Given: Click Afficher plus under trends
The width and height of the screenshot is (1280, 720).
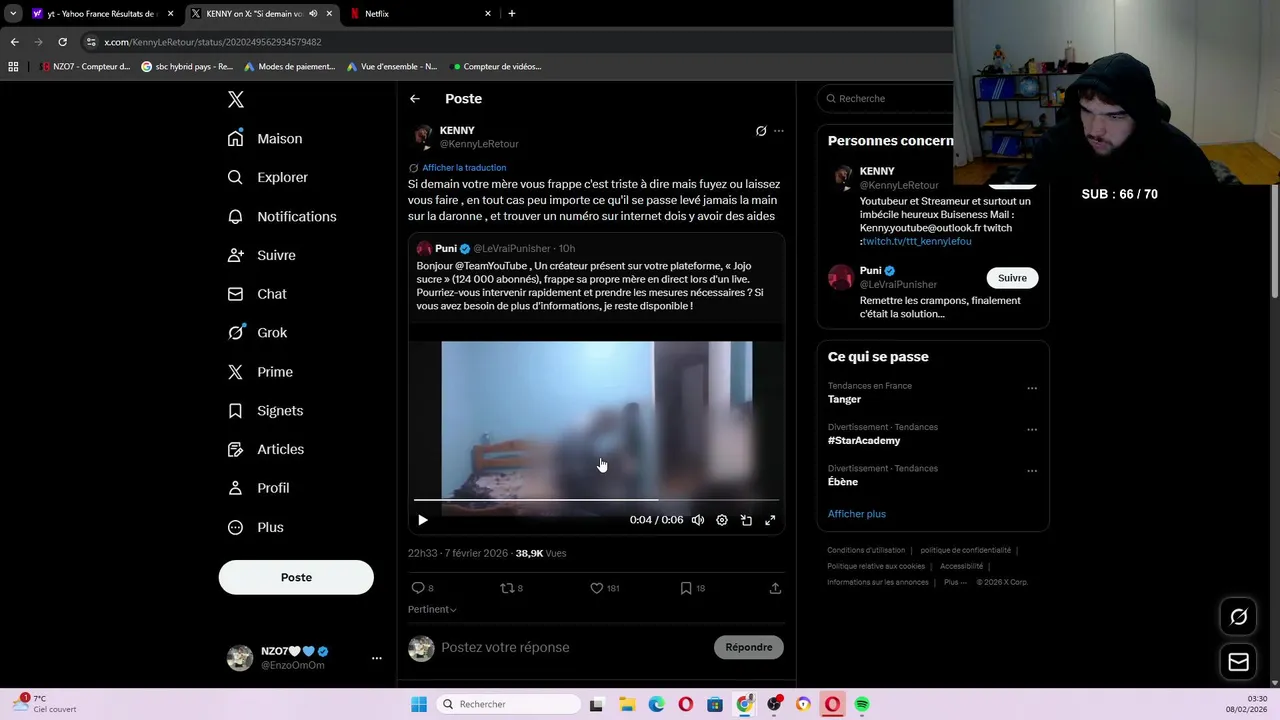Looking at the screenshot, I should [x=857, y=514].
